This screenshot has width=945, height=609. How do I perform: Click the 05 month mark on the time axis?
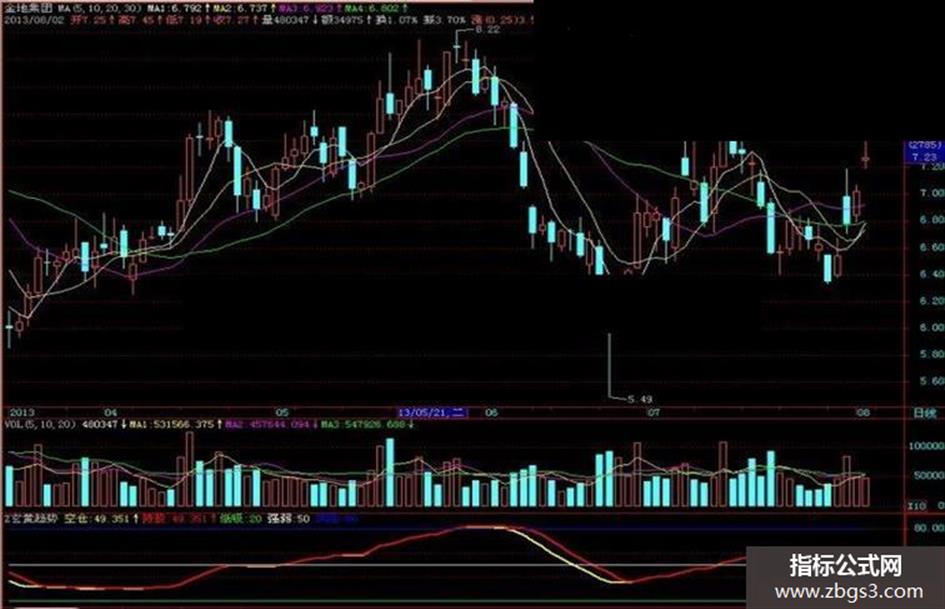282,412
